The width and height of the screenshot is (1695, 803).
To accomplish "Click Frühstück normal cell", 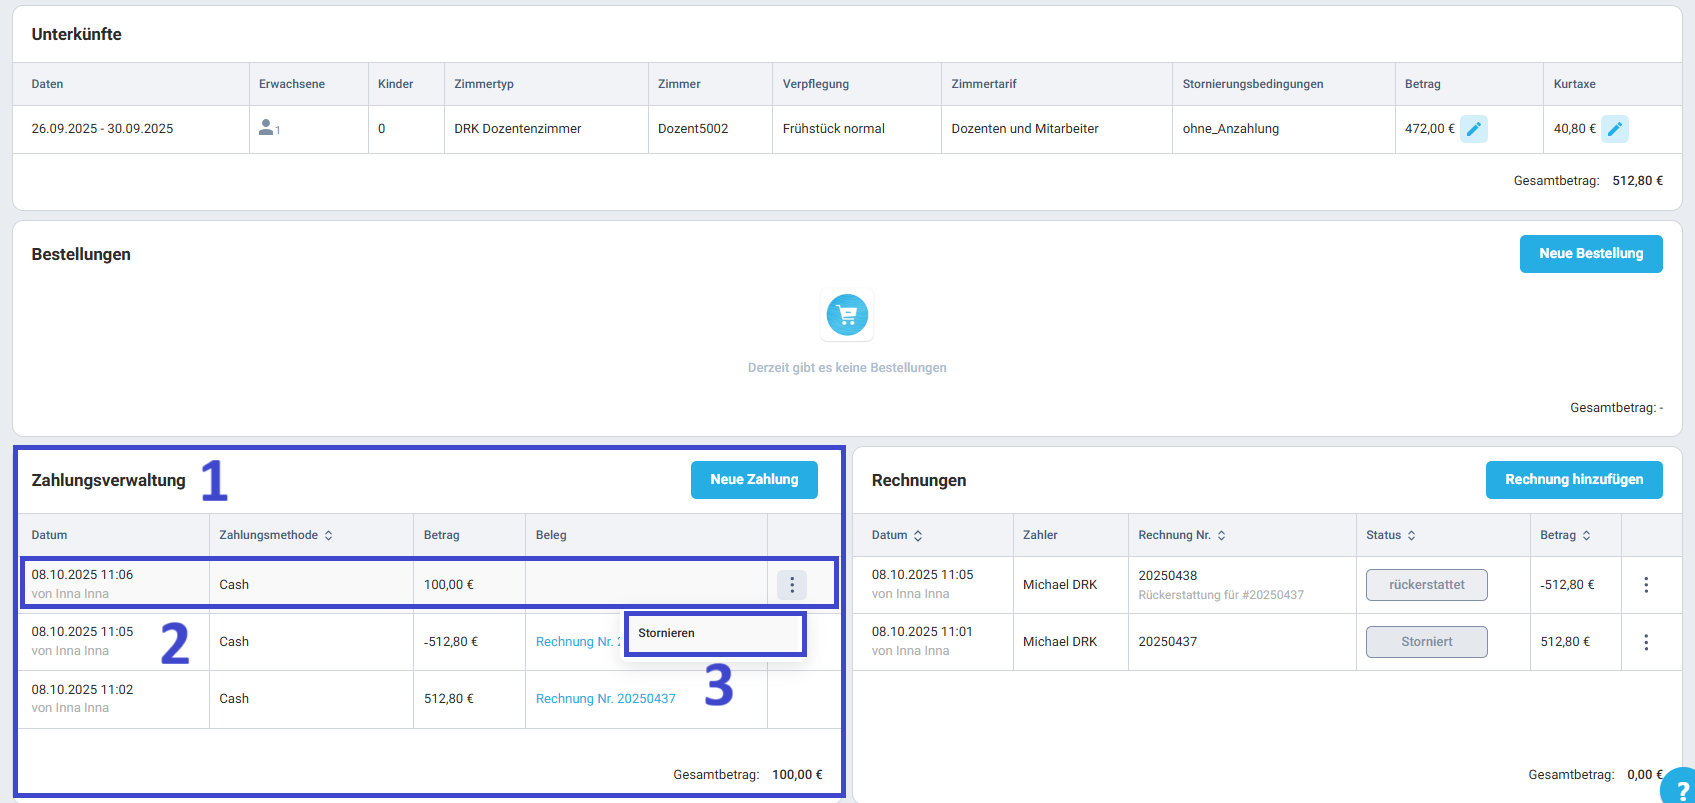I will [x=834, y=129].
